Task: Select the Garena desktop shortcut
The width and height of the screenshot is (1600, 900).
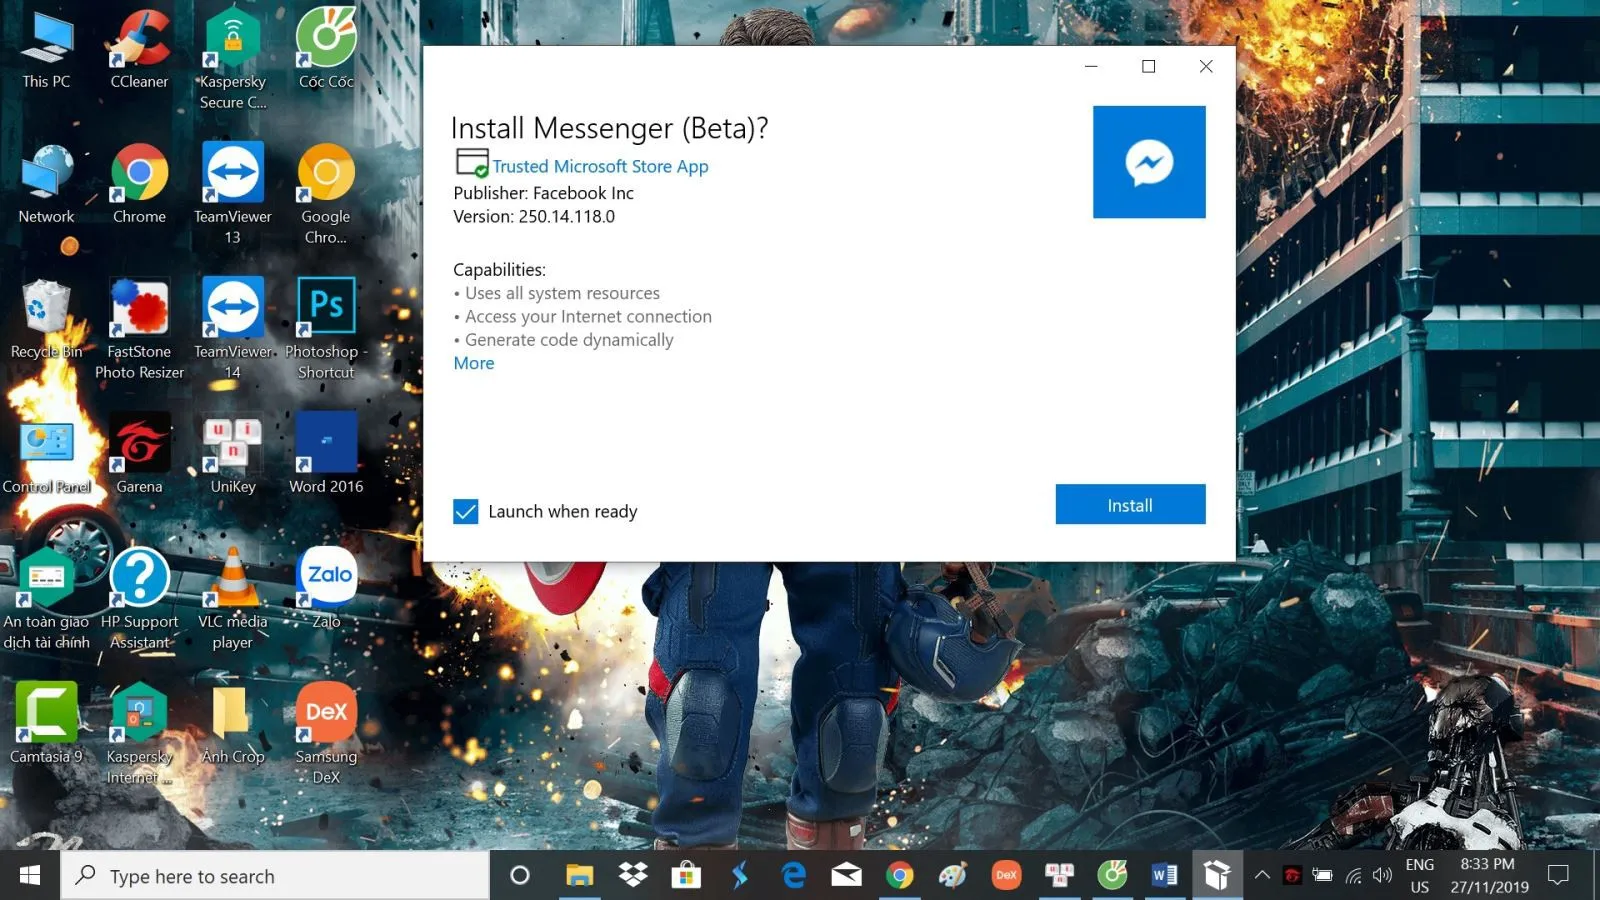Action: pos(139,455)
